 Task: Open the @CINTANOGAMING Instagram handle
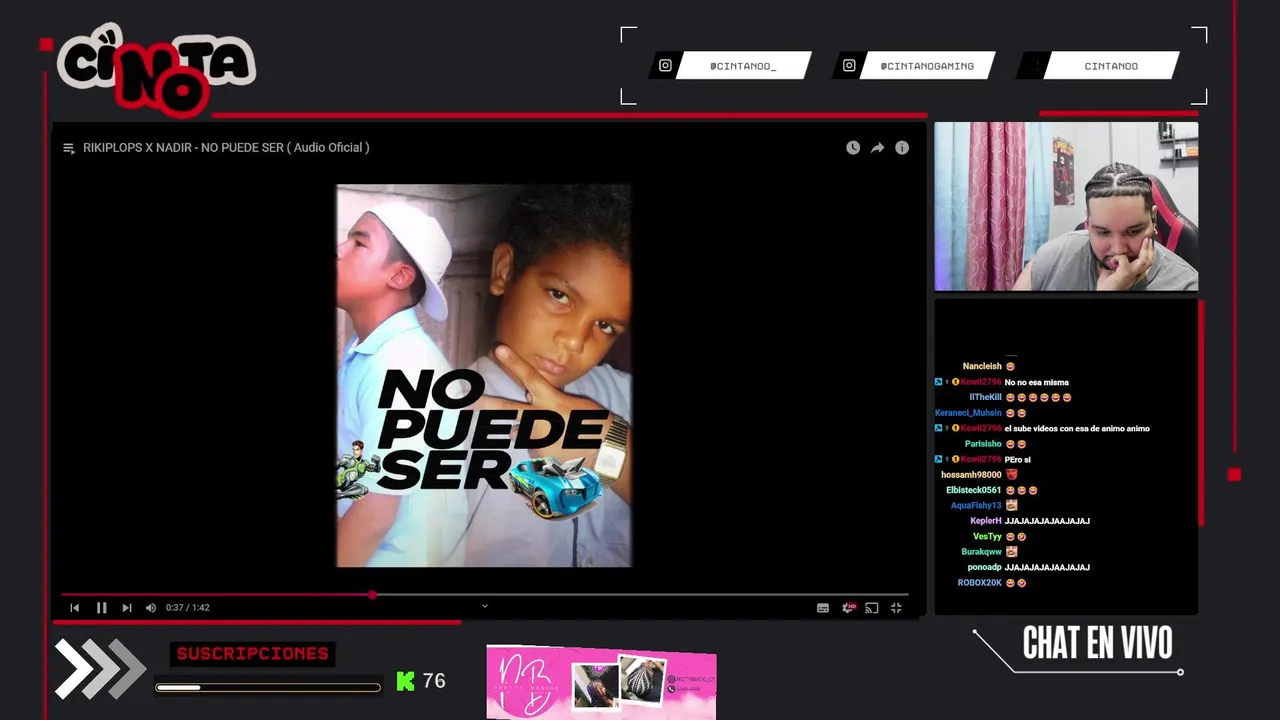coord(927,66)
